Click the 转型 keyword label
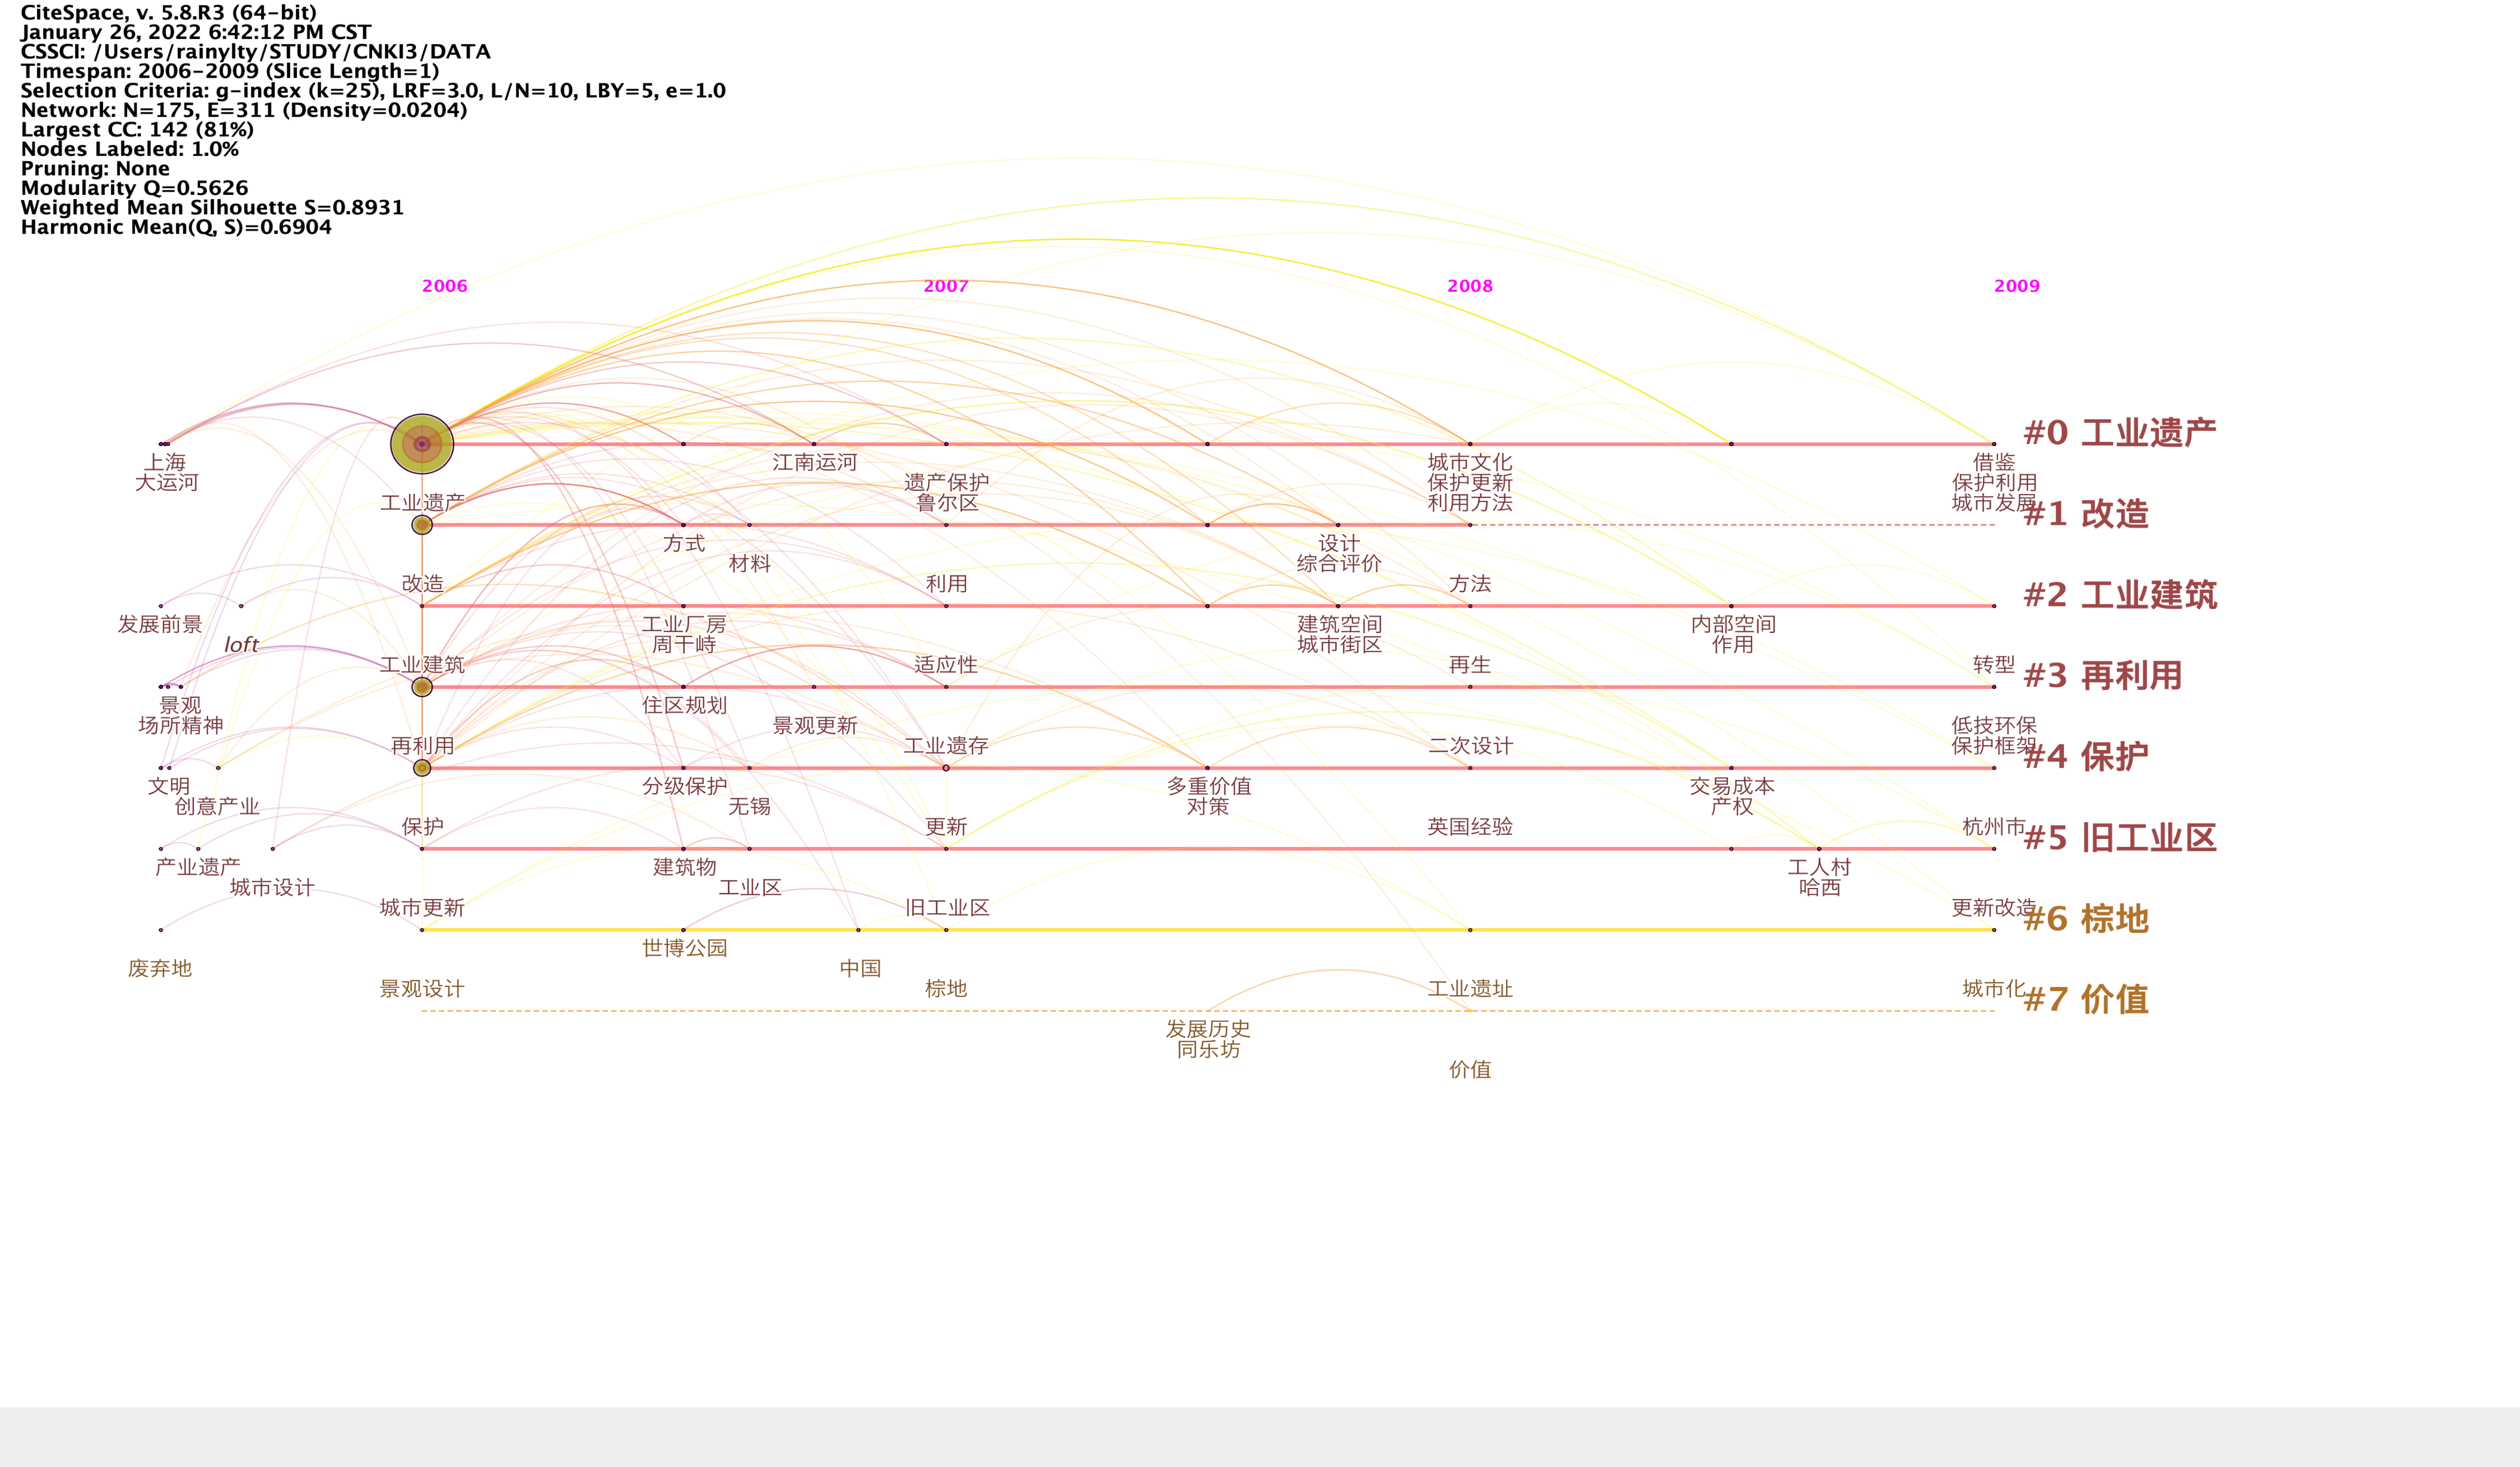 (x=1994, y=665)
